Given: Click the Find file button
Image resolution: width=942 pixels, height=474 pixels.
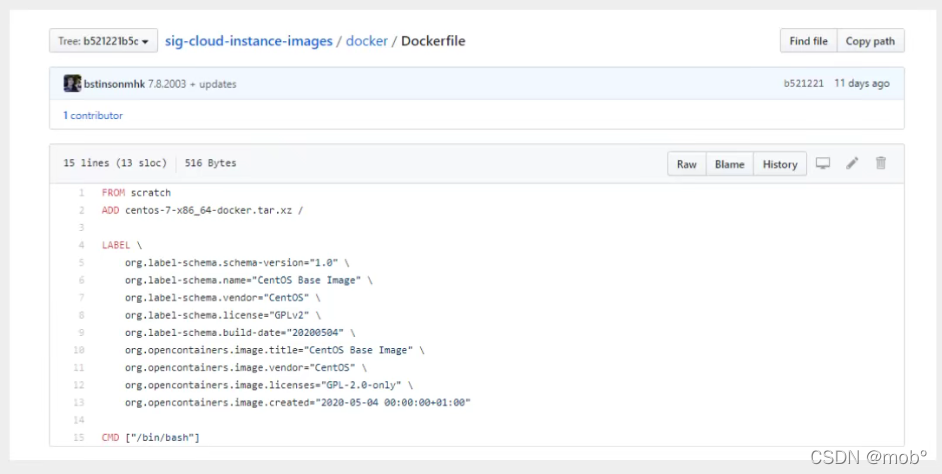Looking at the screenshot, I should point(808,41).
